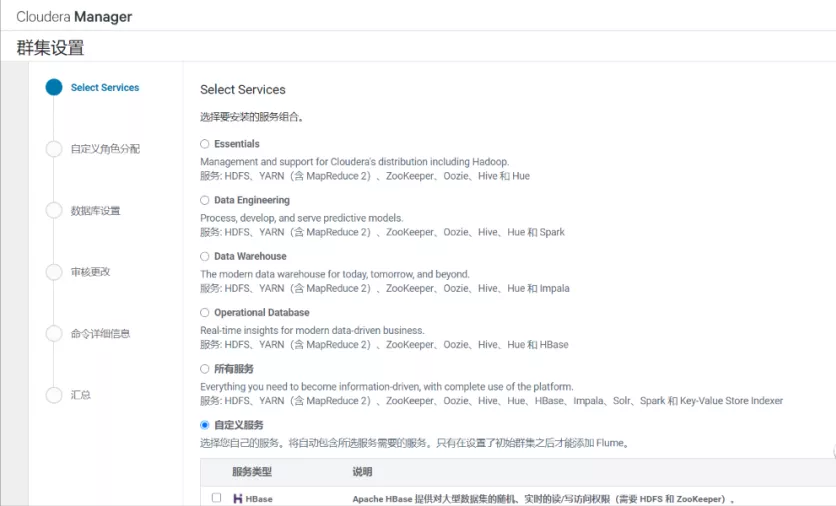This screenshot has width=836, height=506.
Task: Click the 'Process, develop, and serve predictive models' text
Action: click(302, 218)
